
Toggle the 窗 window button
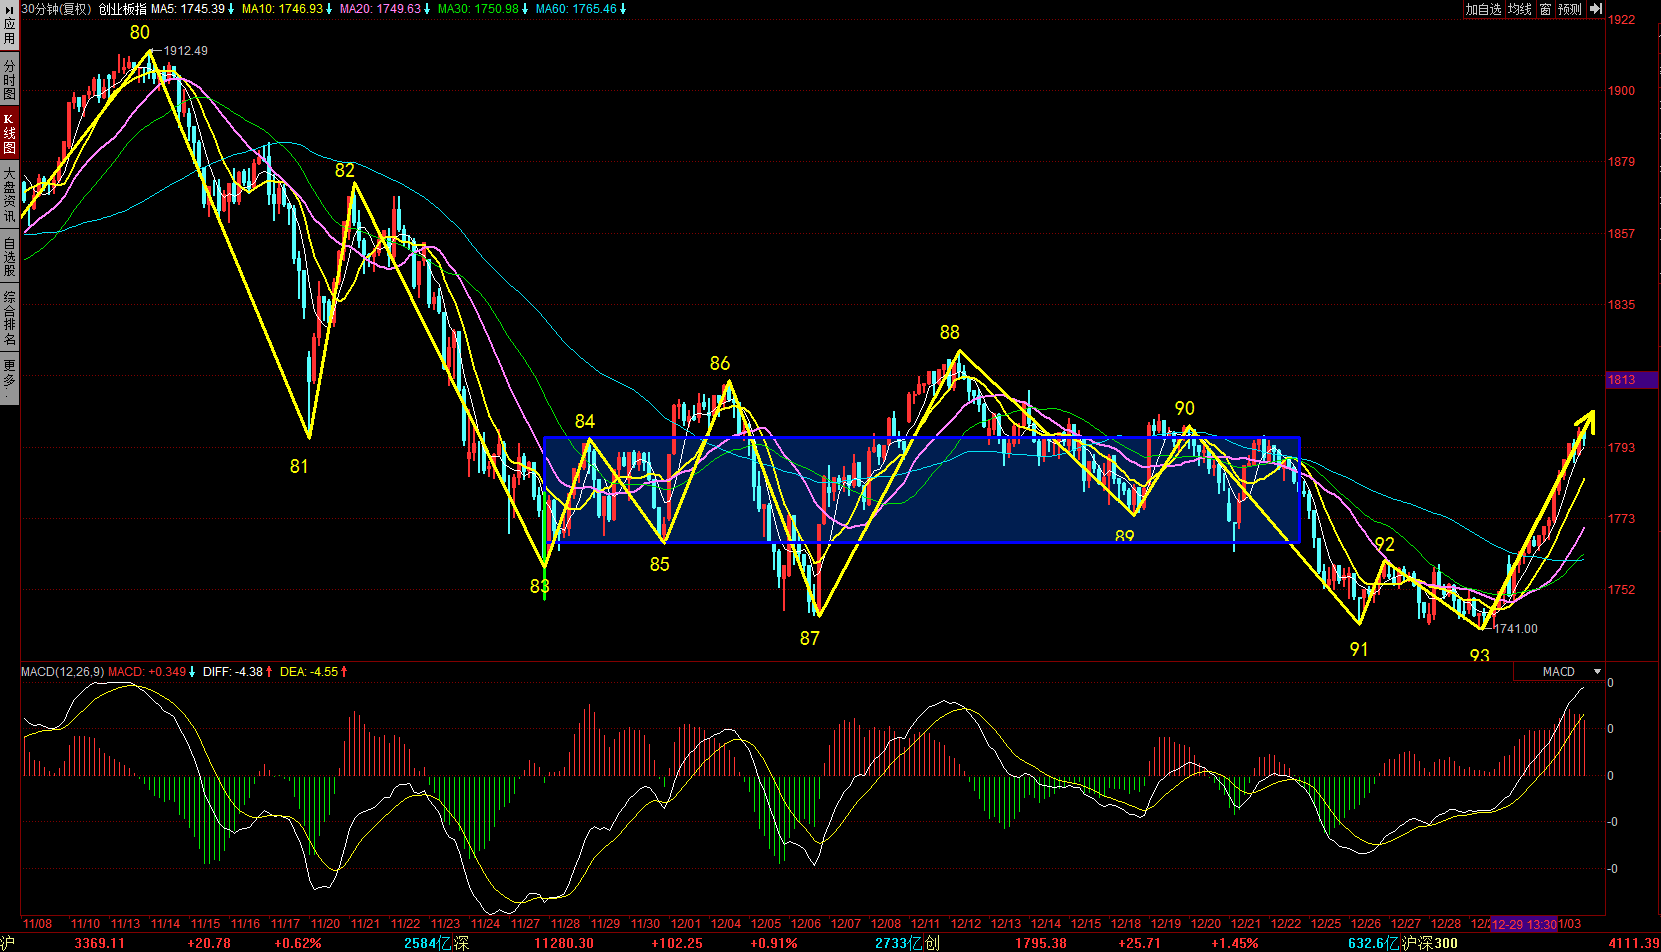point(1546,9)
